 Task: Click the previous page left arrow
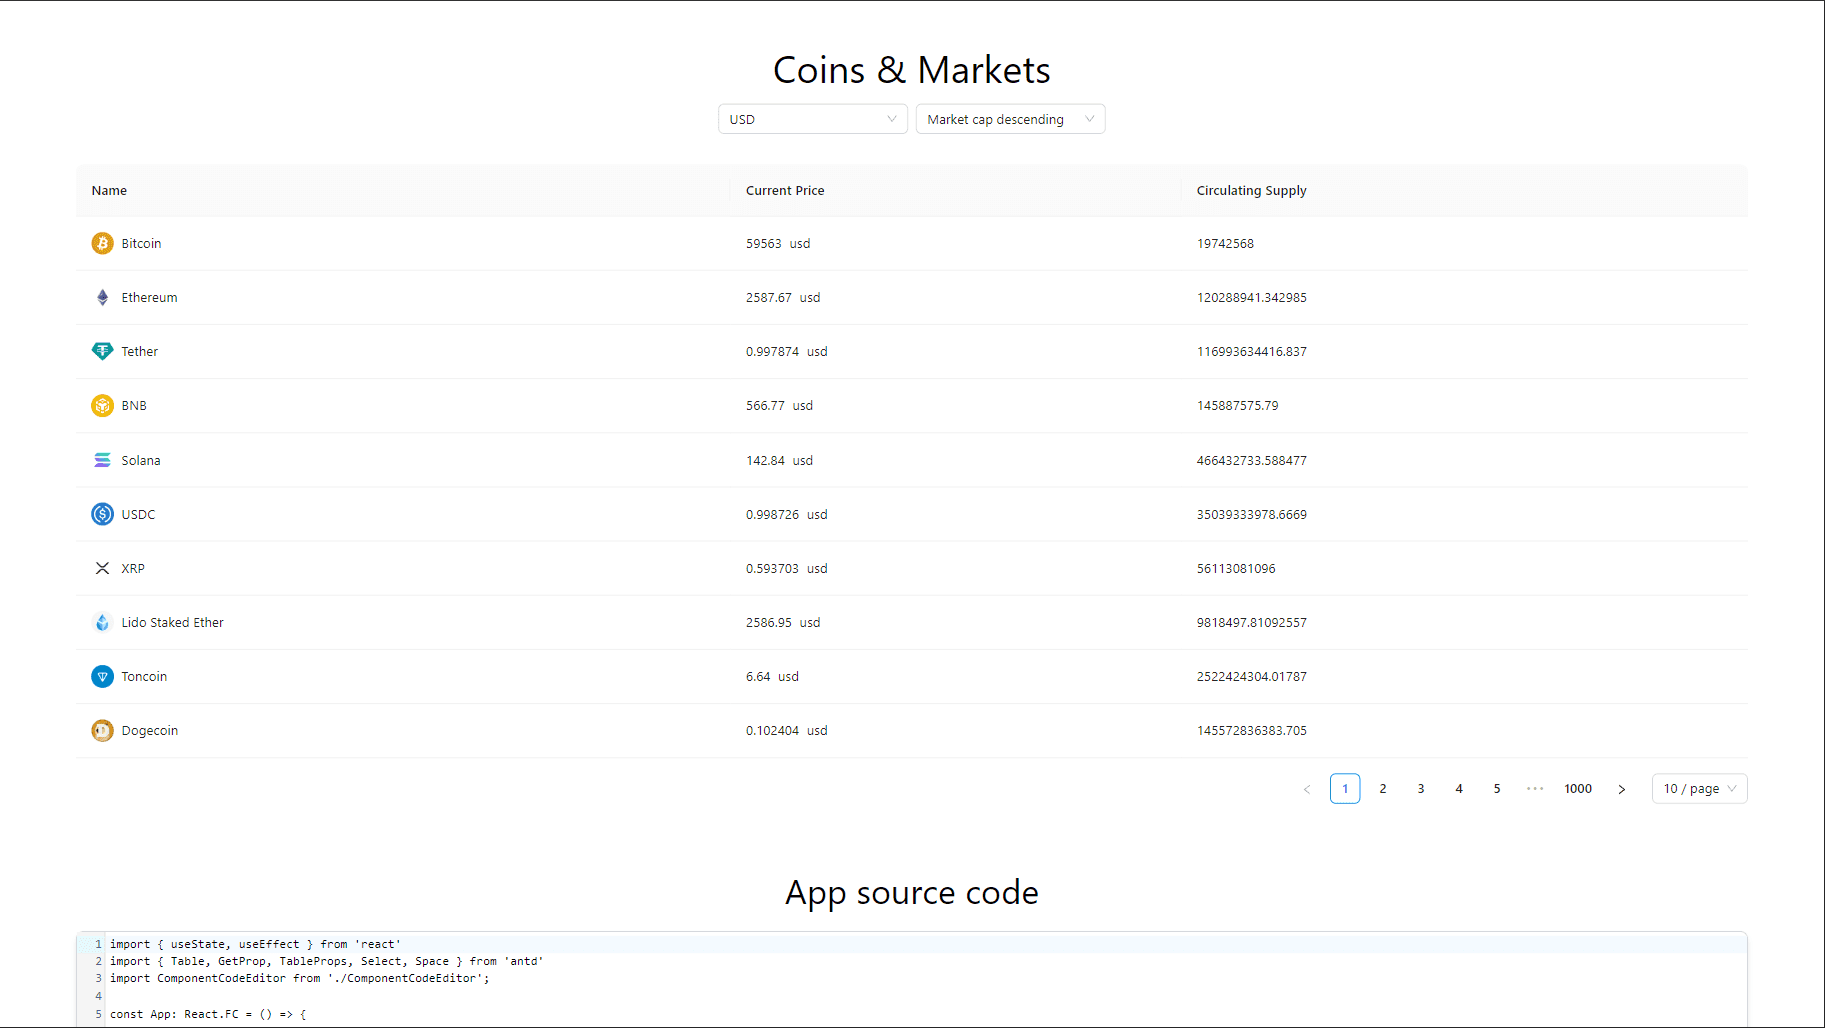tap(1307, 789)
